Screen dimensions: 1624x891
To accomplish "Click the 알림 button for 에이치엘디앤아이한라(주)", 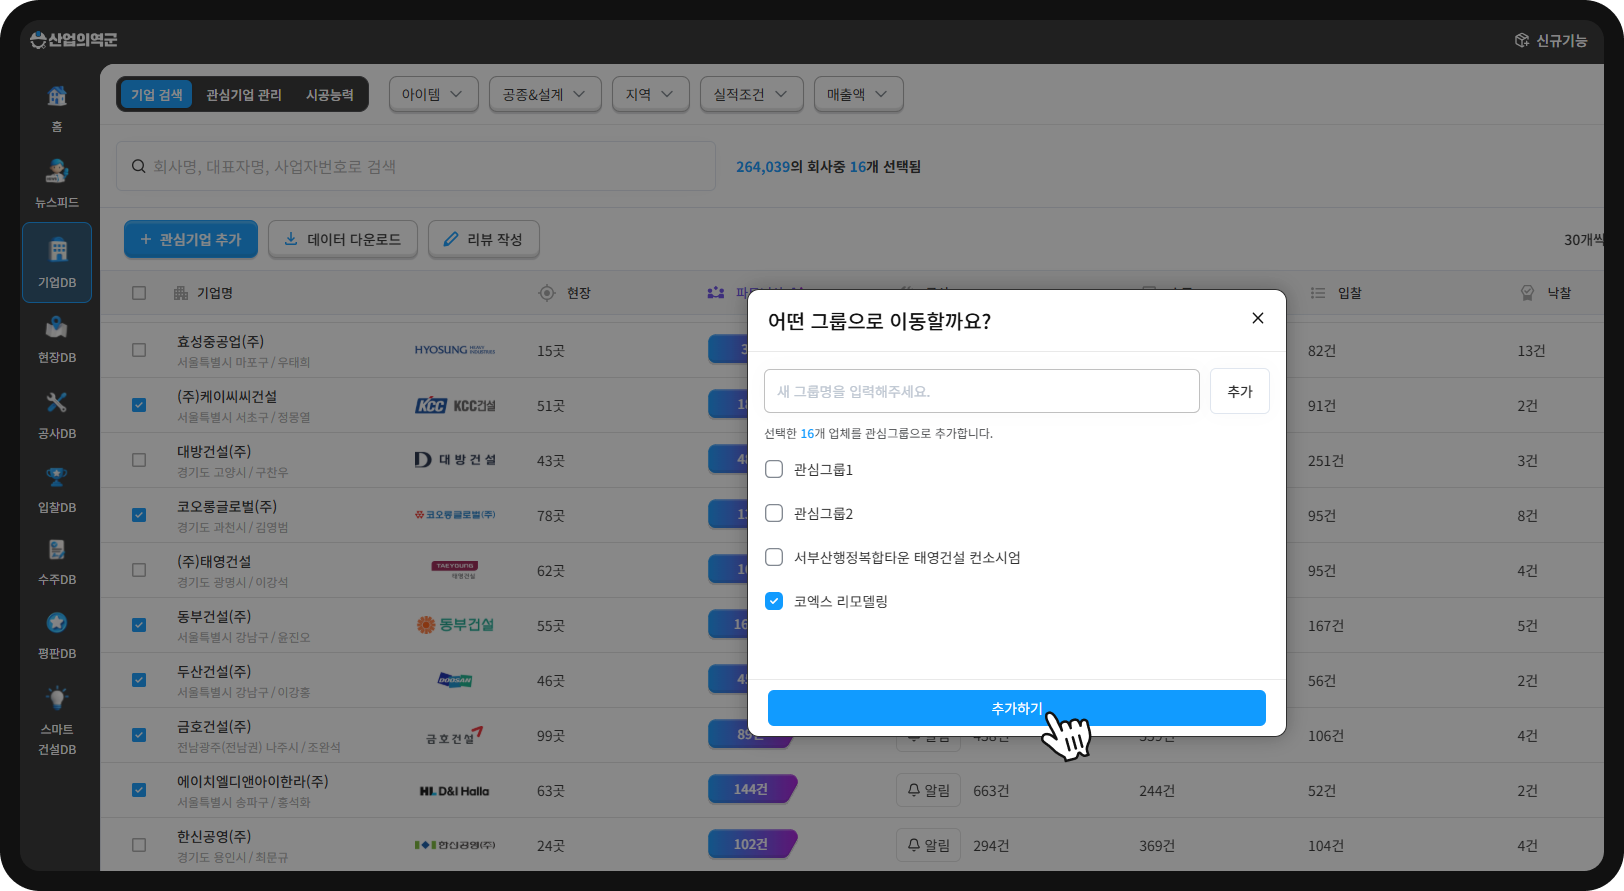I will (929, 790).
